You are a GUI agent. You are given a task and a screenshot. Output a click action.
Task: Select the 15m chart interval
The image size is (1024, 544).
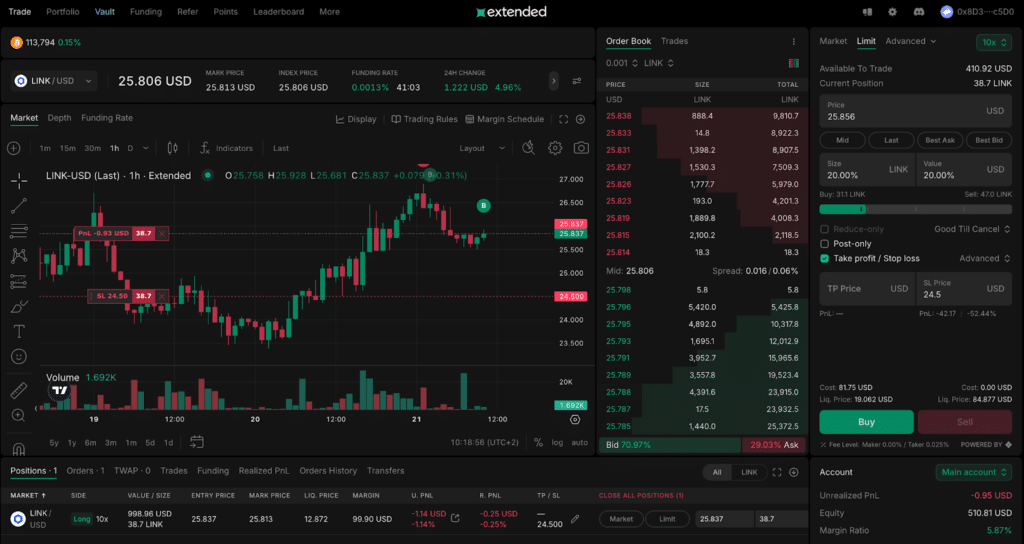pyautogui.click(x=68, y=148)
